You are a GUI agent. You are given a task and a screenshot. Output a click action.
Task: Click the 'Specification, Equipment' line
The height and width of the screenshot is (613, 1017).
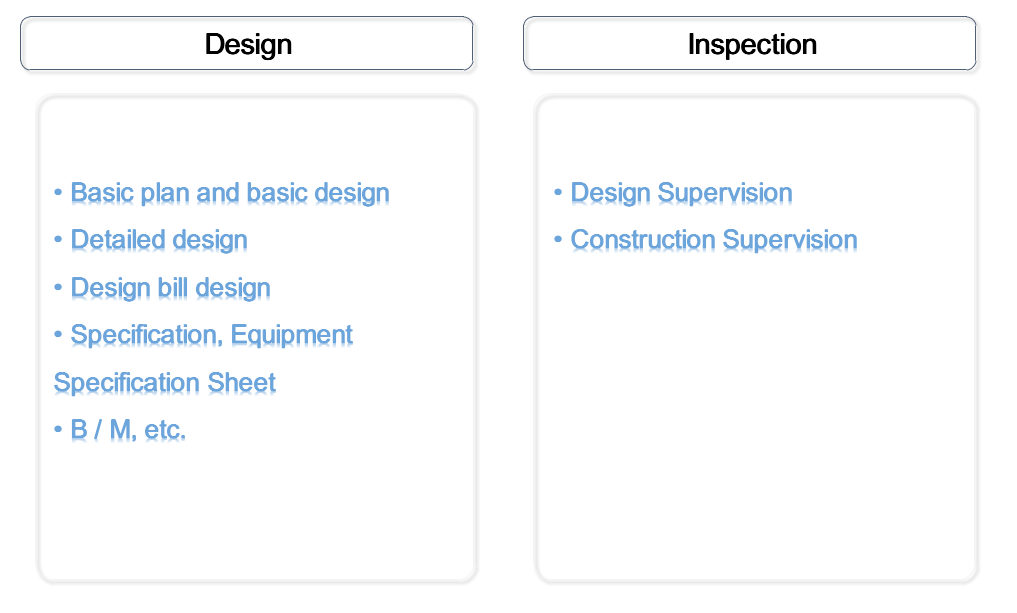pos(212,334)
